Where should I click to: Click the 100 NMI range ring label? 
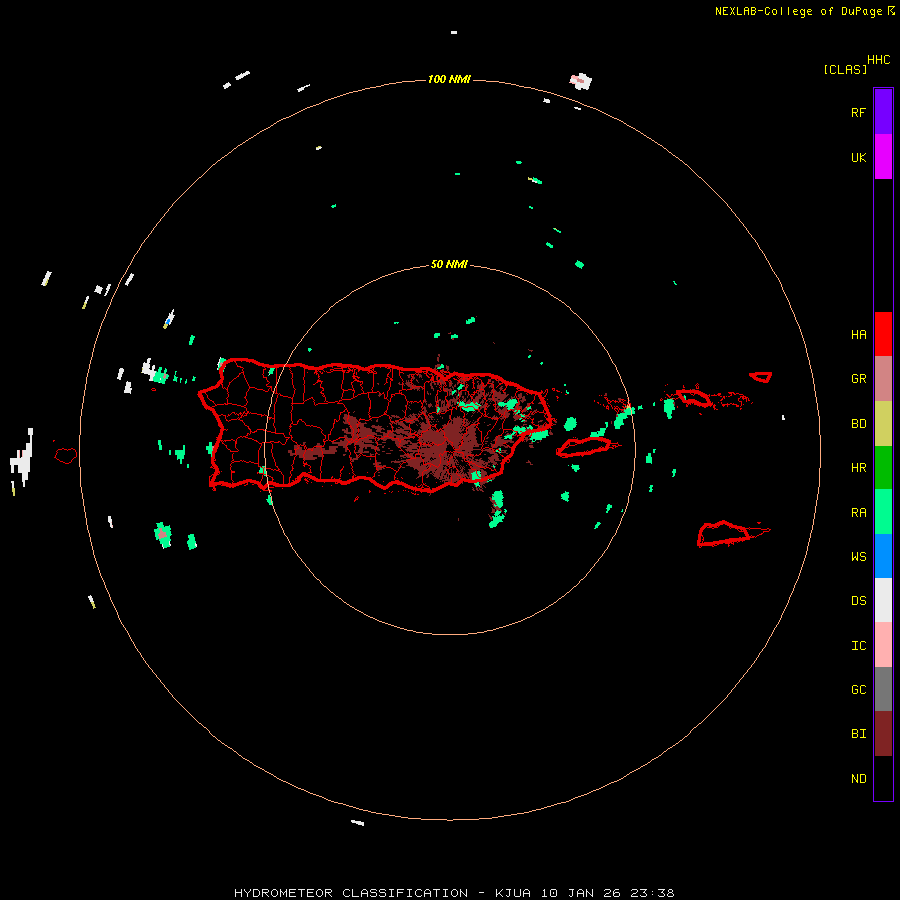[449, 79]
